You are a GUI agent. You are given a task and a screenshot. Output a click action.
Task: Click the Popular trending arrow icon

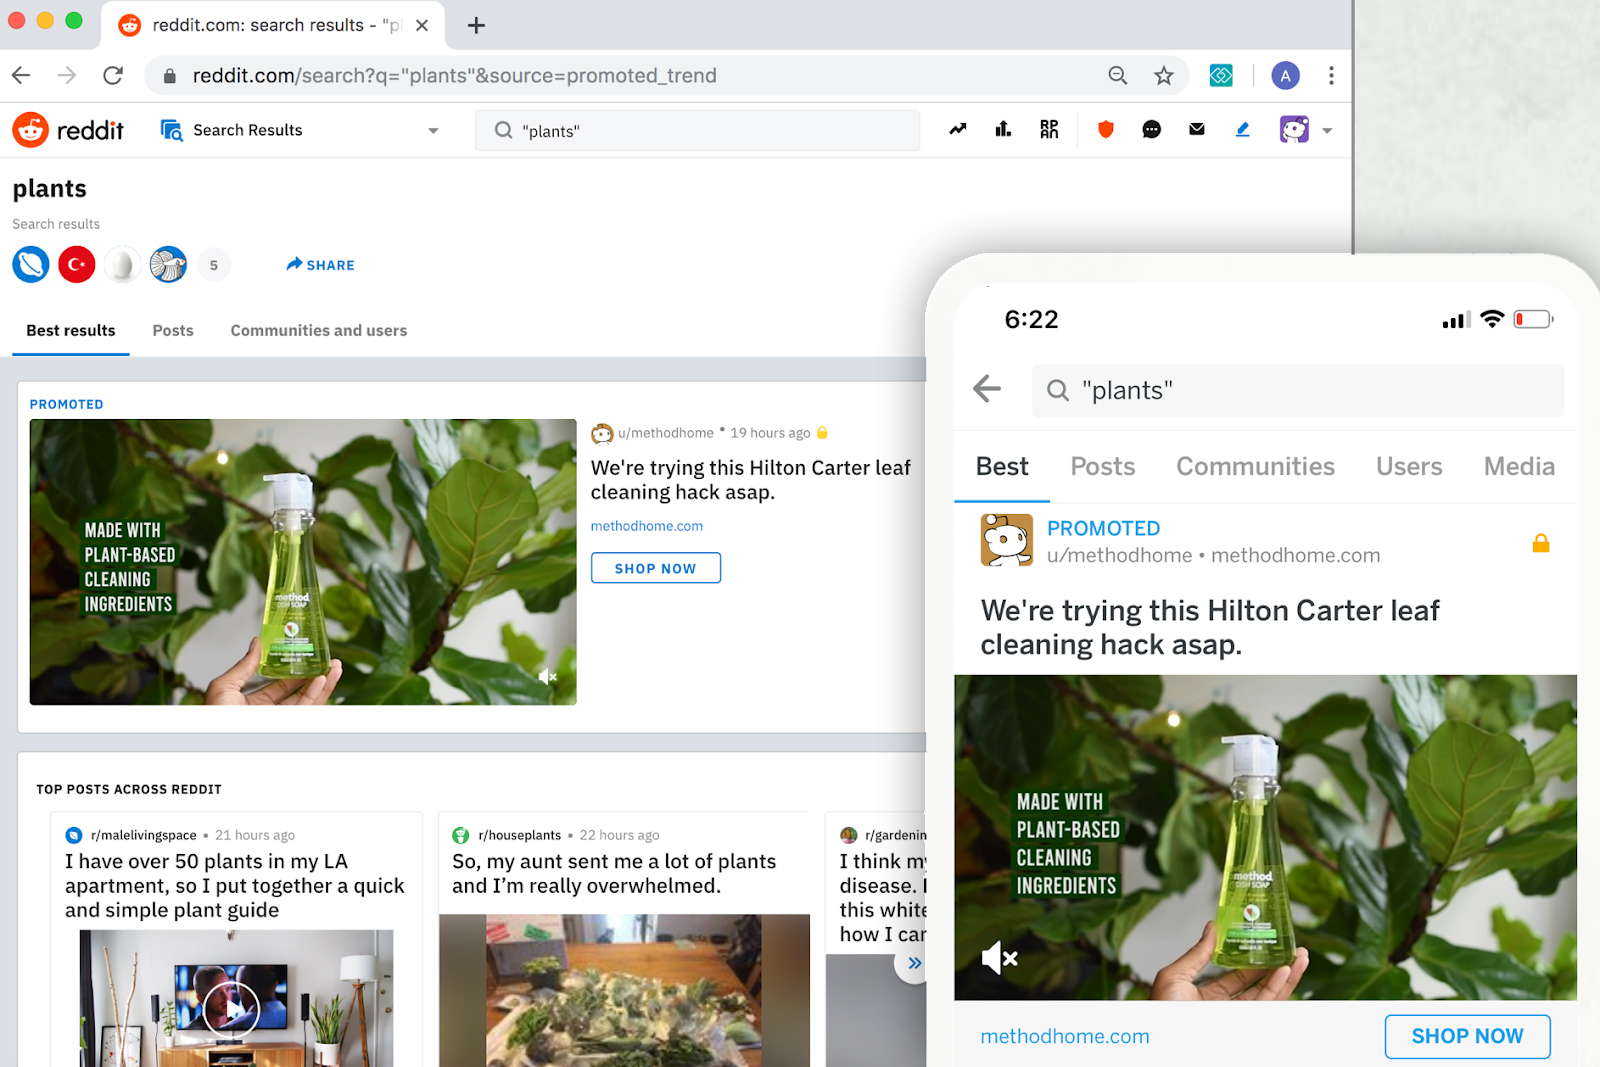[958, 129]
